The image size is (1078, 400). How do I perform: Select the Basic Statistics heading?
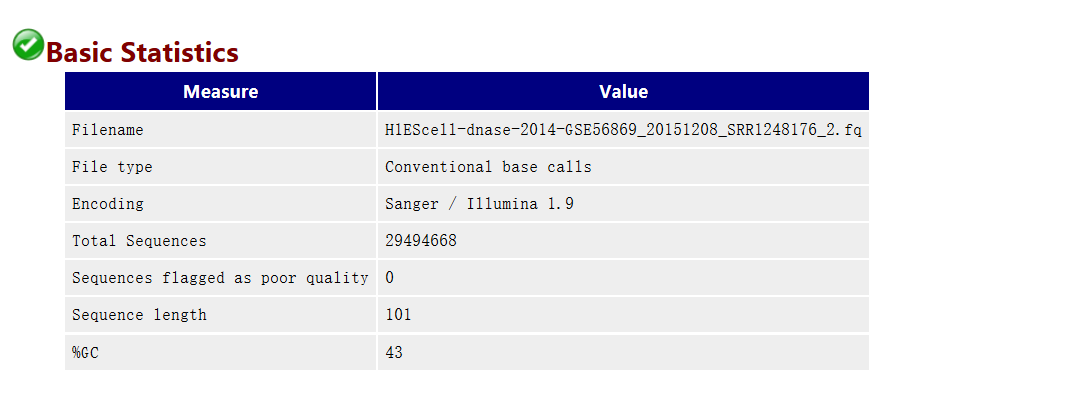(142, 52)
